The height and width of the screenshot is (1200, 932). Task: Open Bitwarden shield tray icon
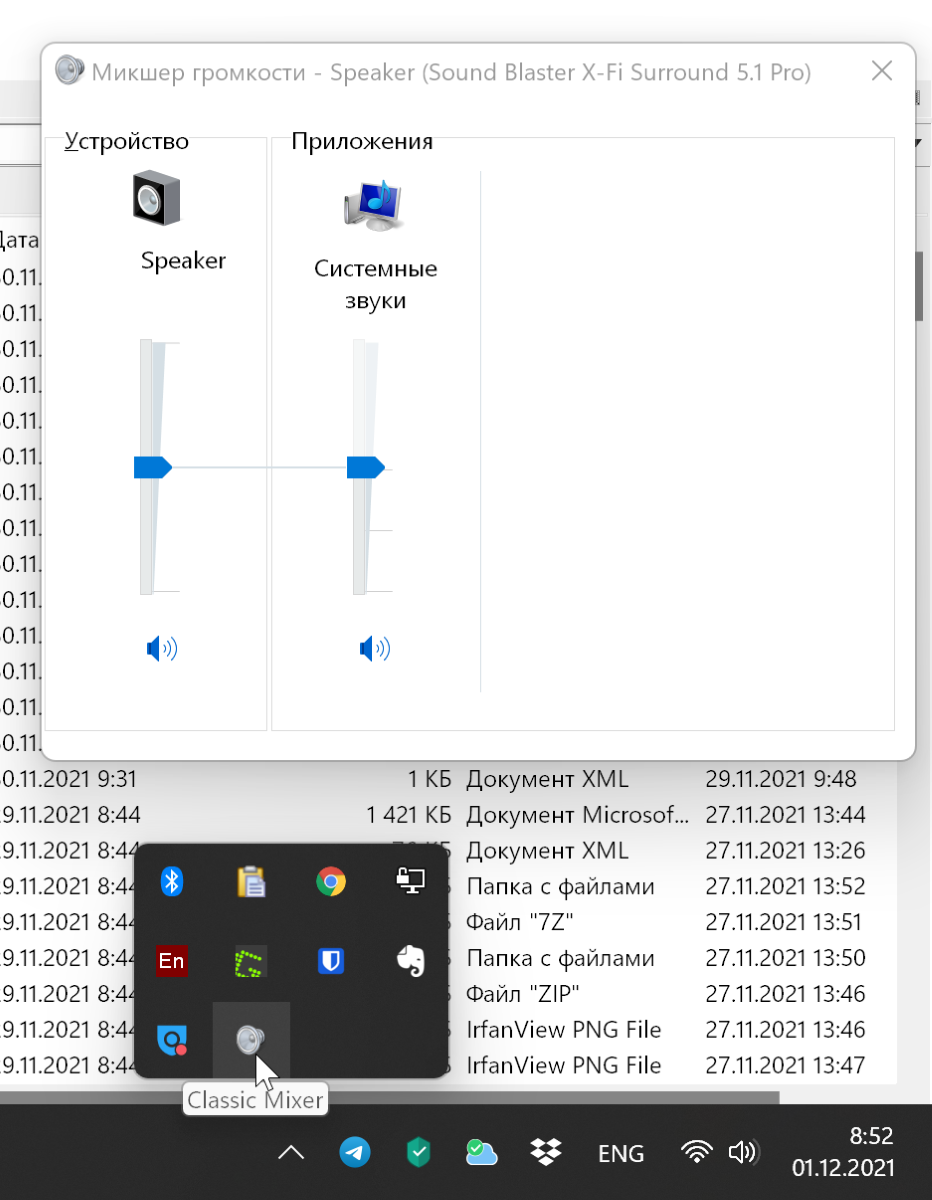point(331,961)
